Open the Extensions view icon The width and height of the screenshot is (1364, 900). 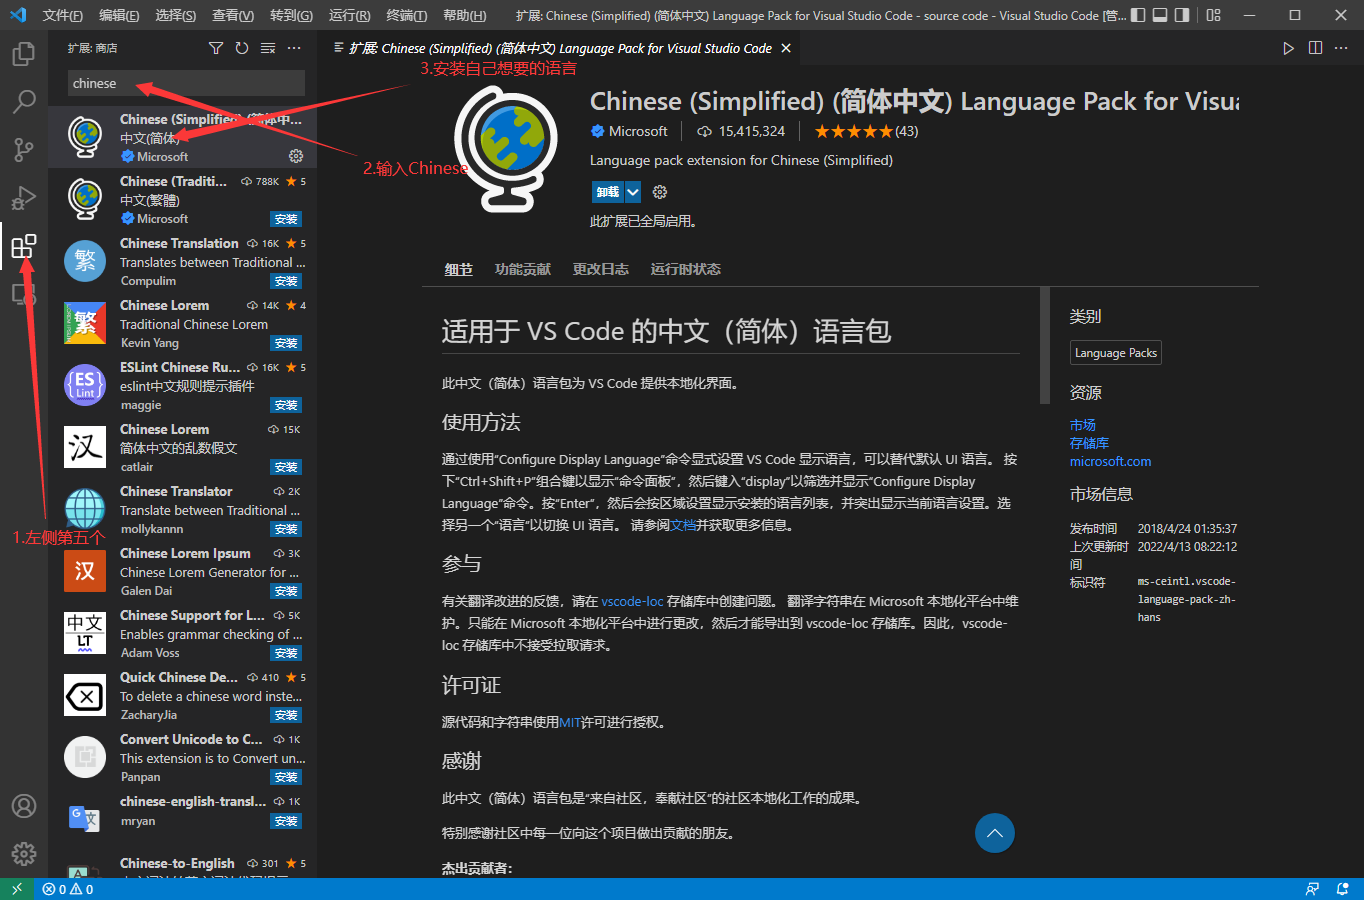tap(24, 245)
